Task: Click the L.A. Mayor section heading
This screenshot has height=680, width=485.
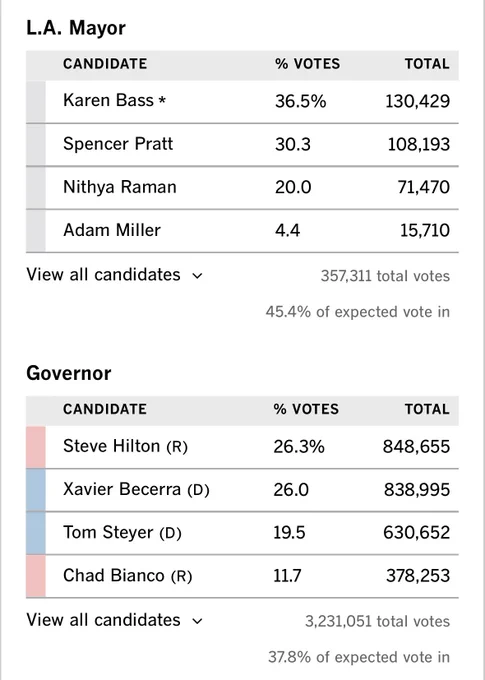Action: click(76, 28)
